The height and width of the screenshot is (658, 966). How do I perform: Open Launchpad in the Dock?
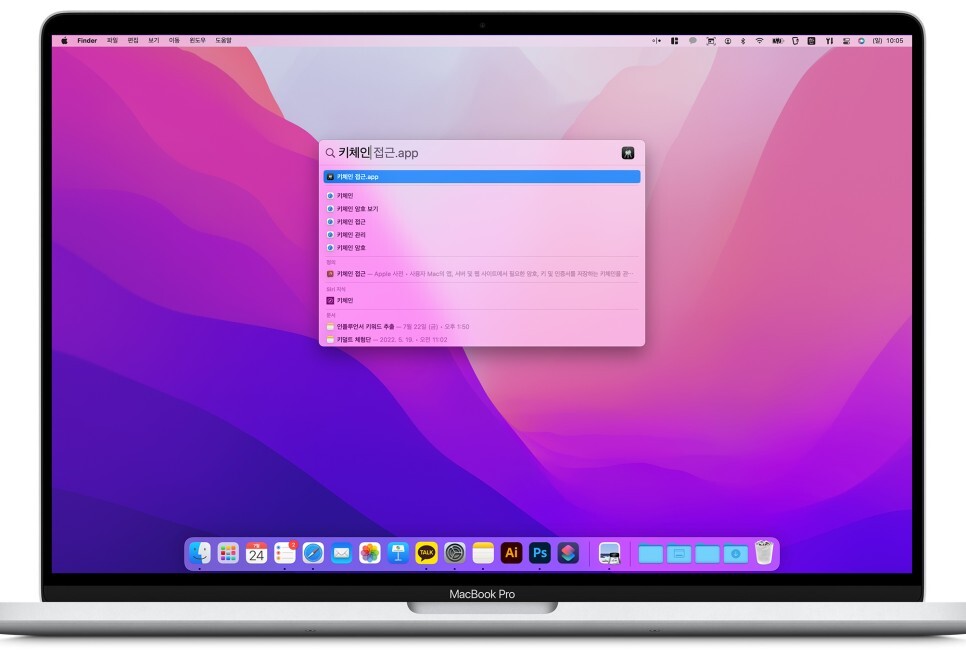(x=228, y=553)
